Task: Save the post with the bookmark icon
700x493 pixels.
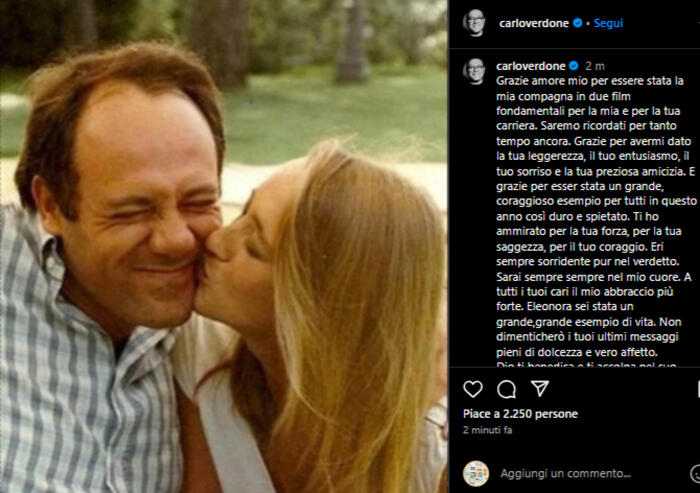Action: click(x=697, y=389)
